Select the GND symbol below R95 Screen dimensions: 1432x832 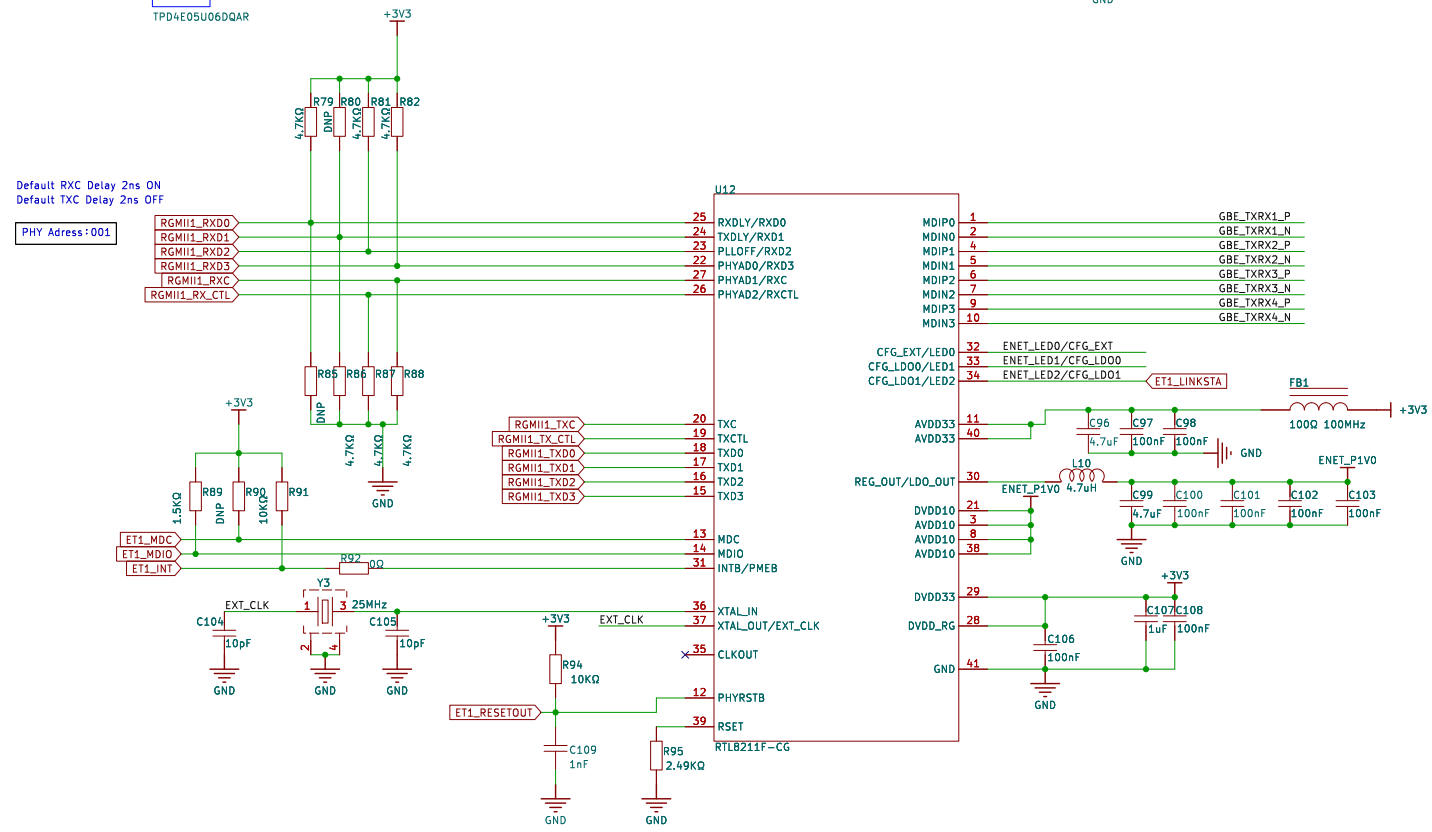tap(656, 807)
